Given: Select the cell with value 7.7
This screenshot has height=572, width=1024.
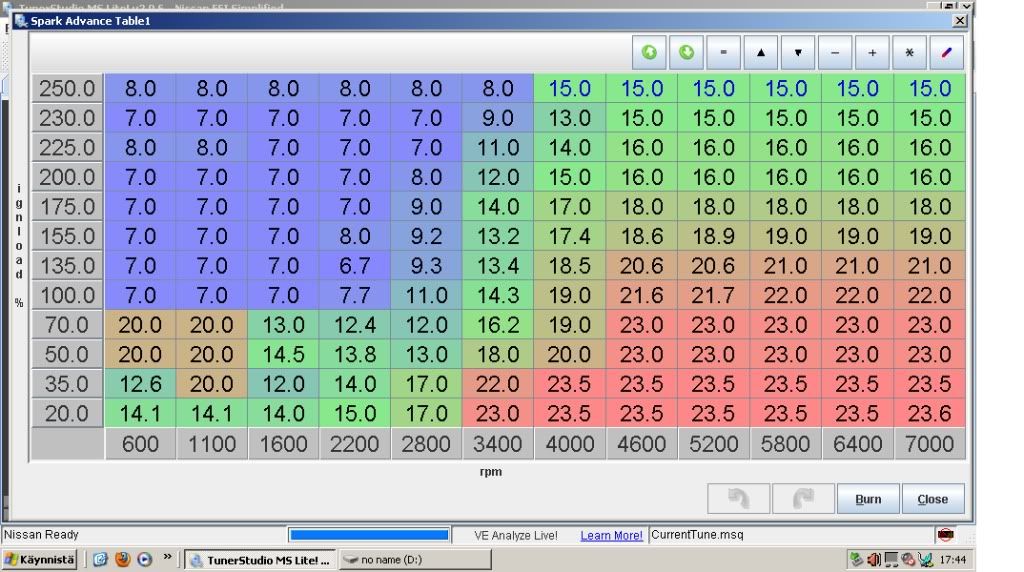Looking at the screenshot, I should click(x=355, y=295).
